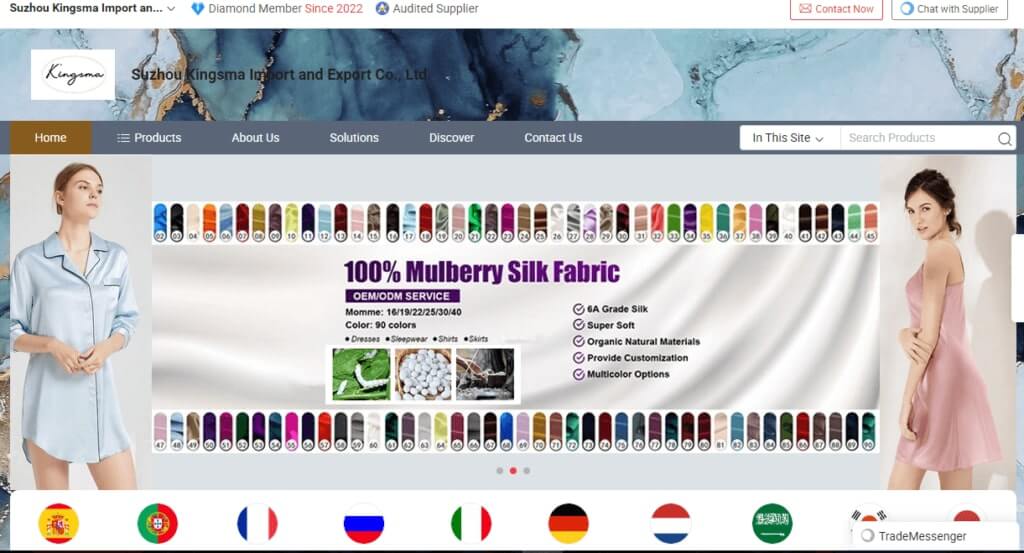The image size is (1024, 553).
Task: Click color swatch number 90 green
Action: click(x=868, y=431)
